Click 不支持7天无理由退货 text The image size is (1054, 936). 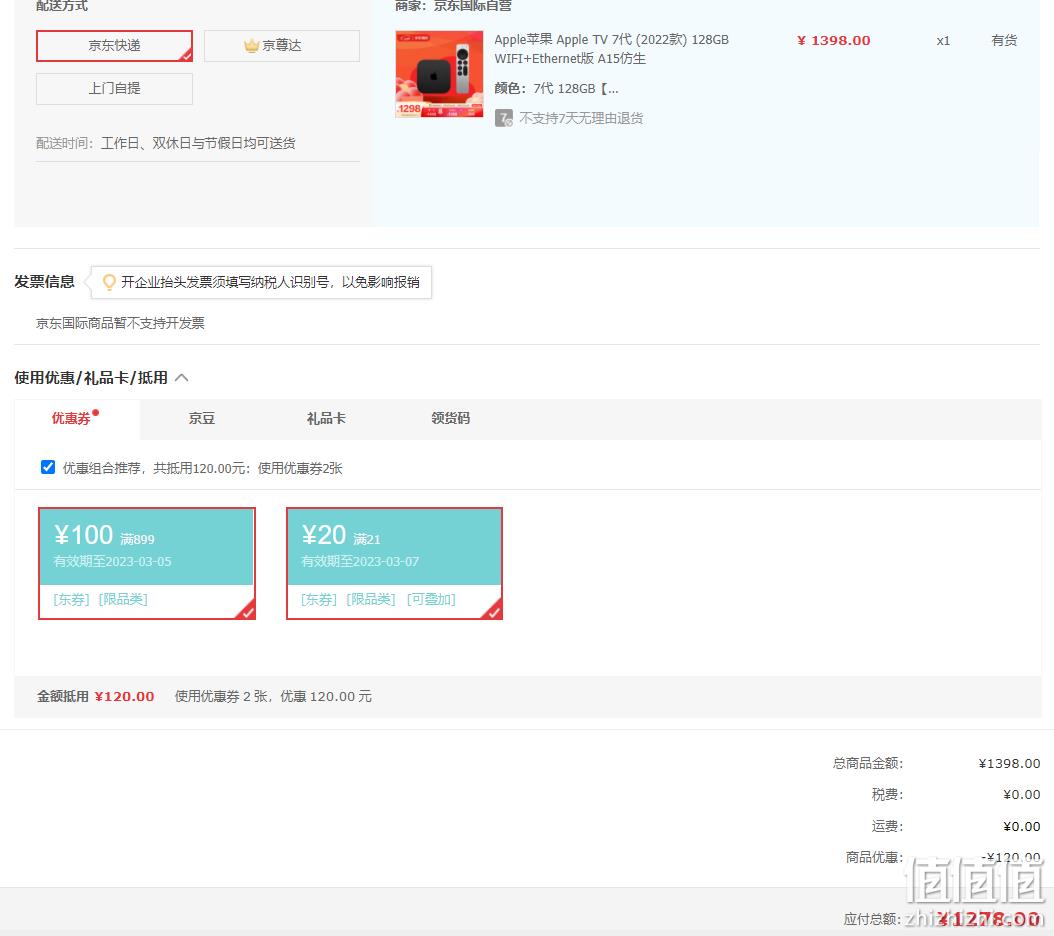point(581,118)
